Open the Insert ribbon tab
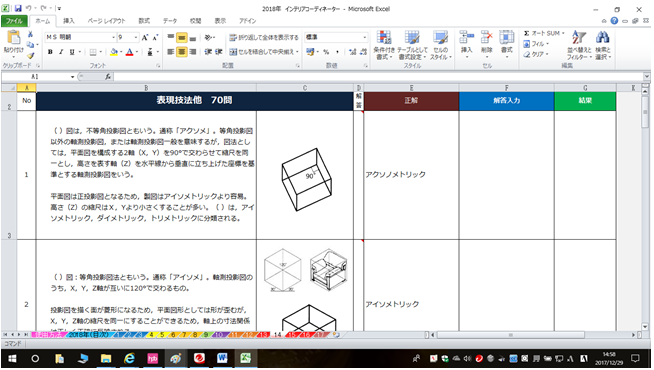 [69, 21]
